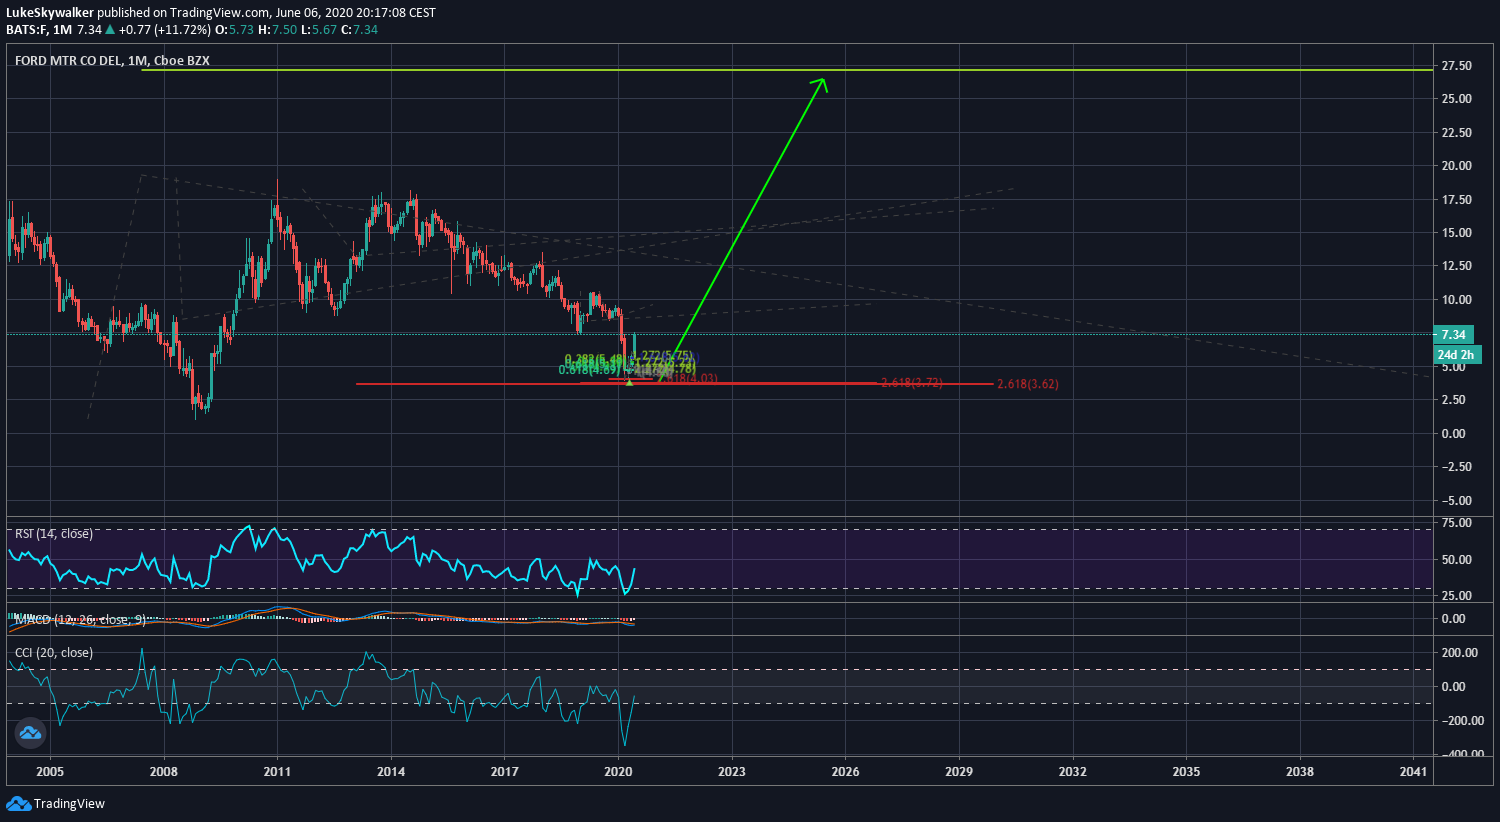This screenshot has height=822, width=1500.
Task: Click the 15.00 price axis label
Action: coord(1457,233)
